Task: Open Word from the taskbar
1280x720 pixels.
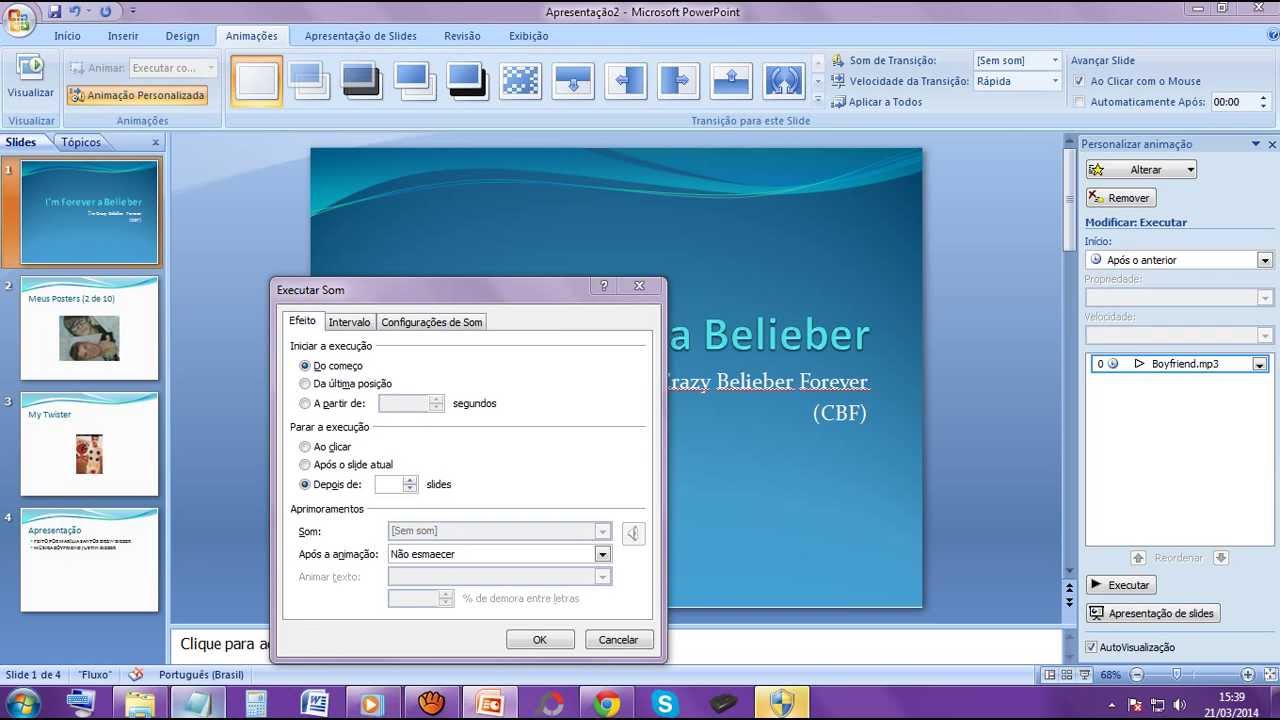Action: point(314,704)
